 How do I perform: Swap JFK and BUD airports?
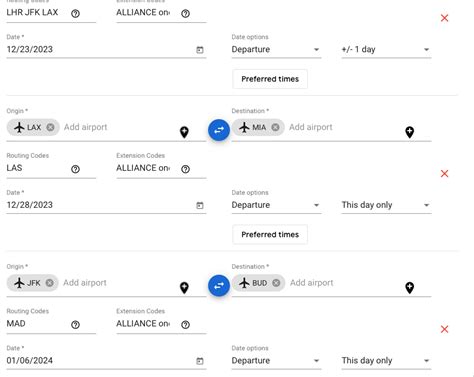pyautogui.click(x=219, y=286)
